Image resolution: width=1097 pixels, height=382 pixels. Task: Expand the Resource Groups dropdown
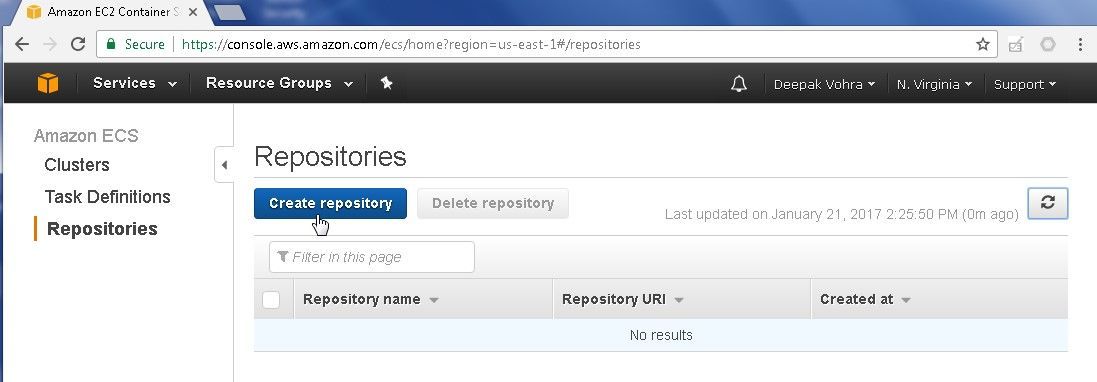pos(279,83)
